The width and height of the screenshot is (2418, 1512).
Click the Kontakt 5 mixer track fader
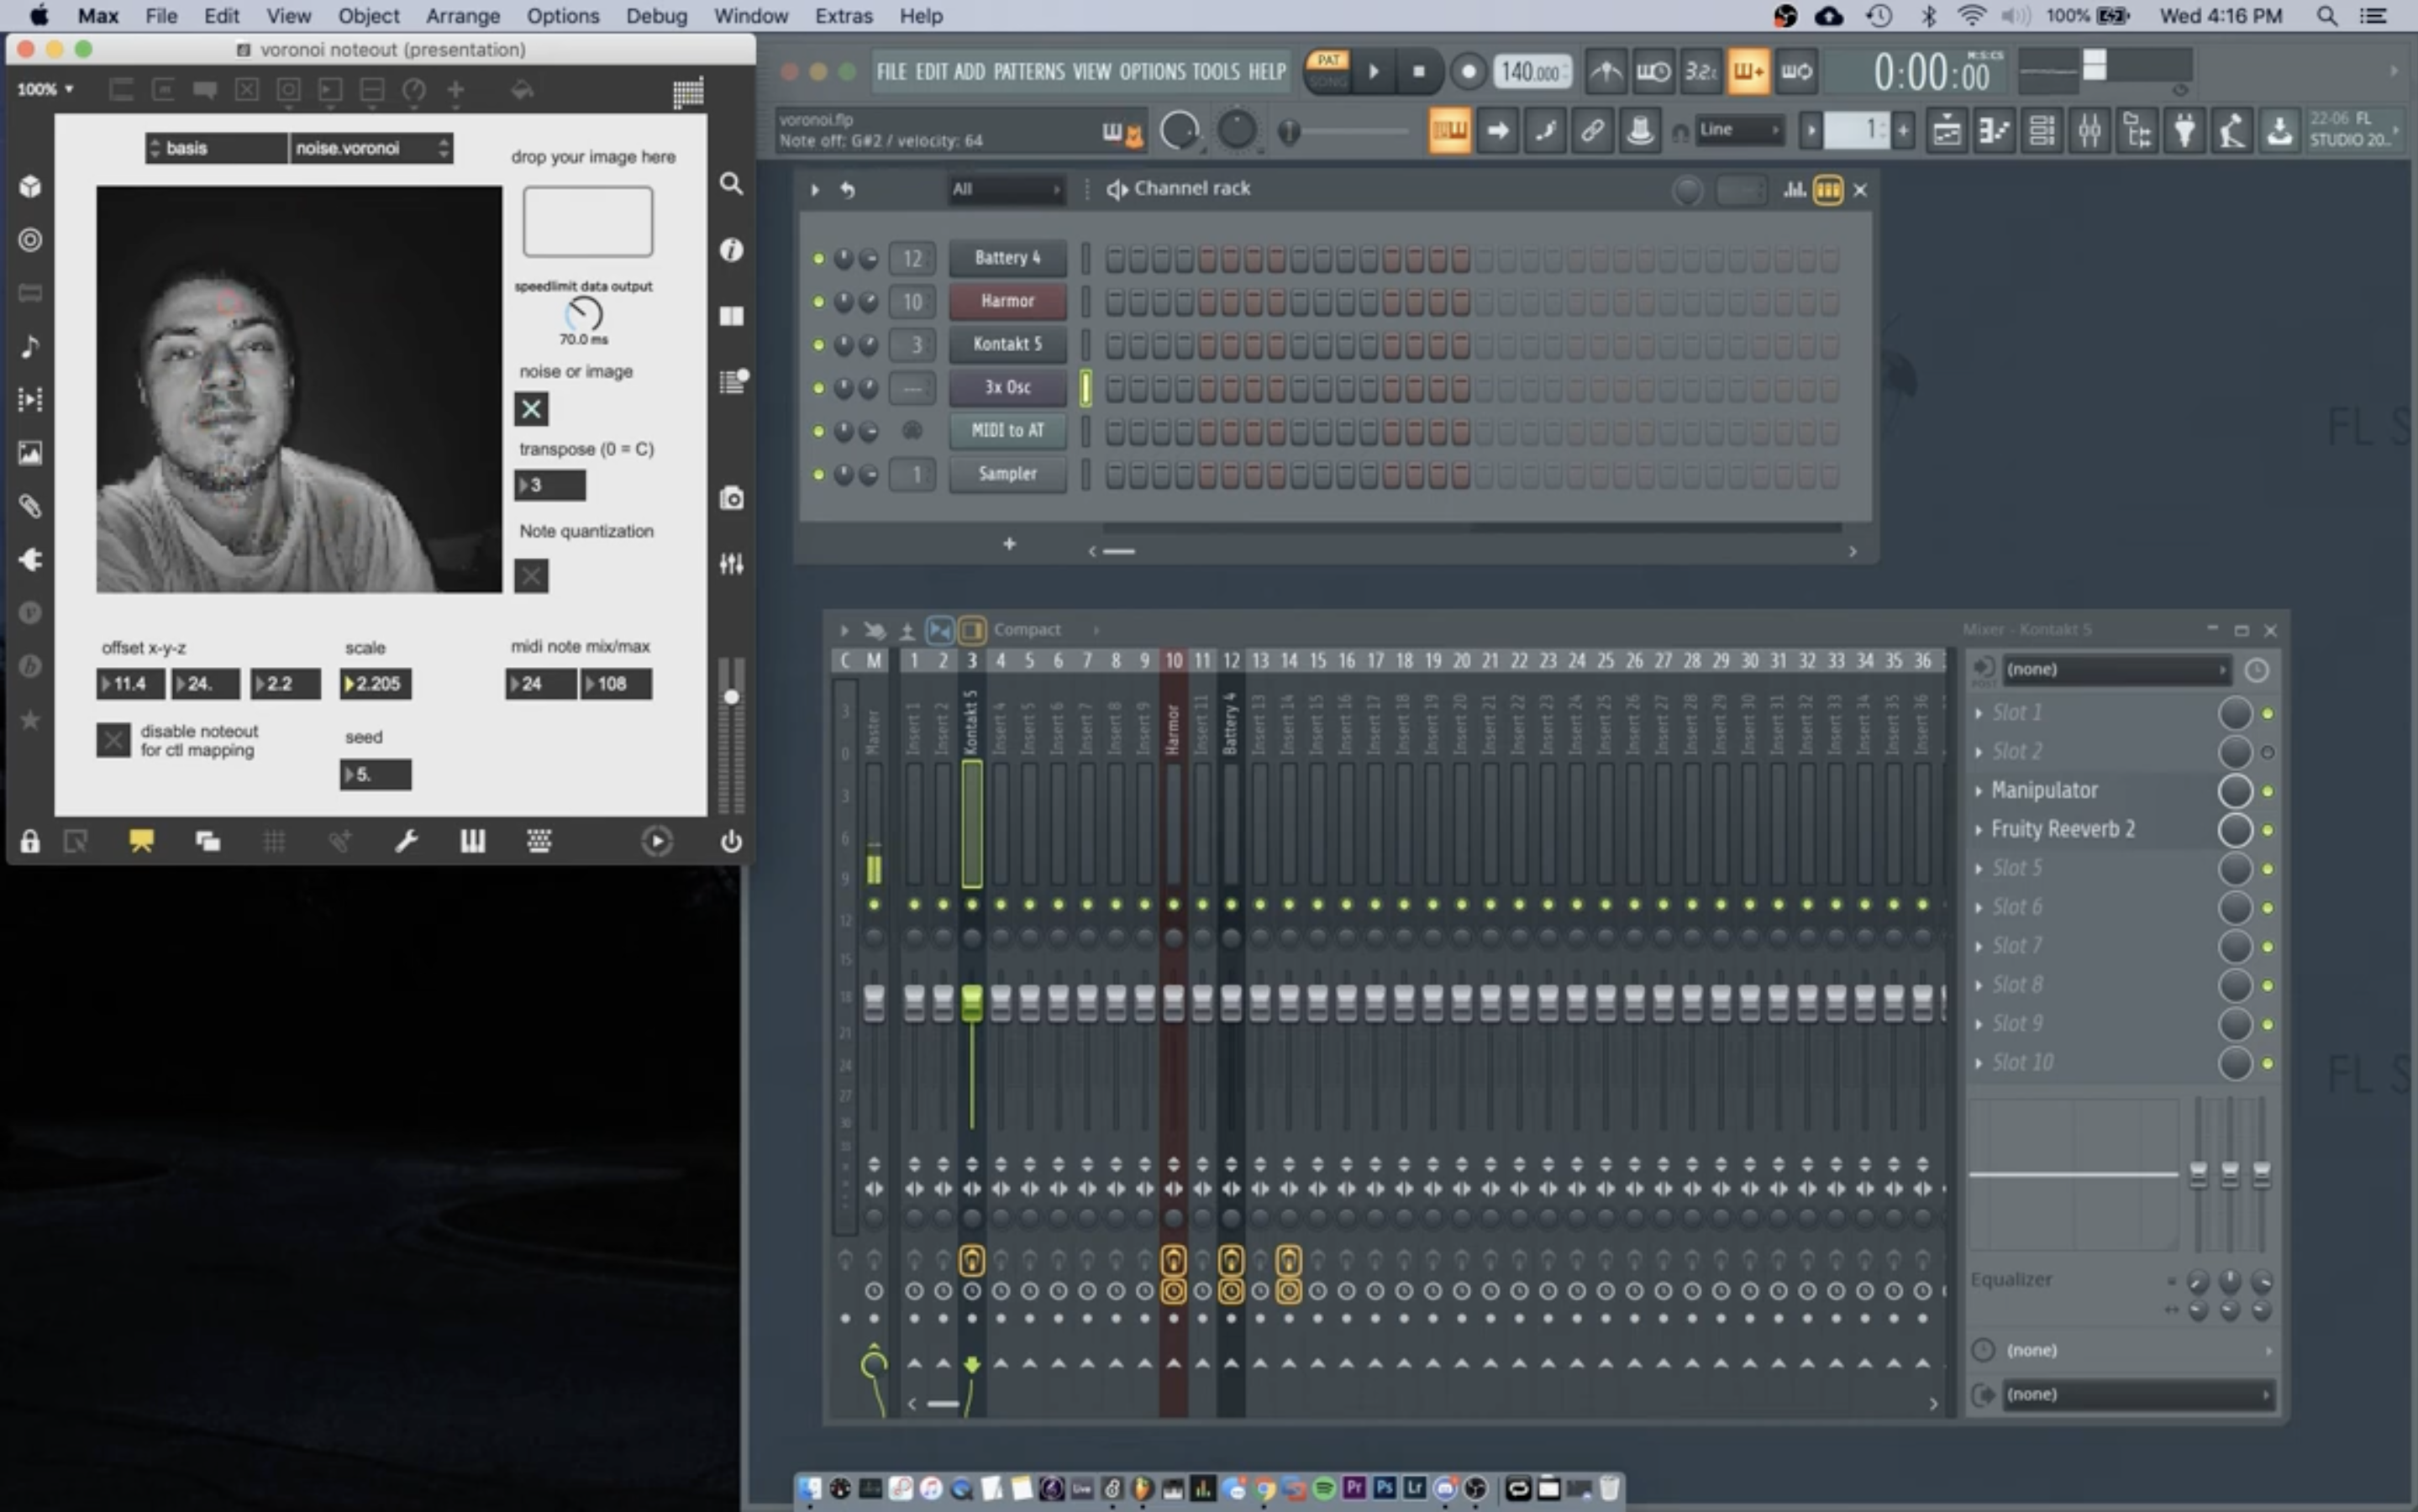[x=971, y=1001]
